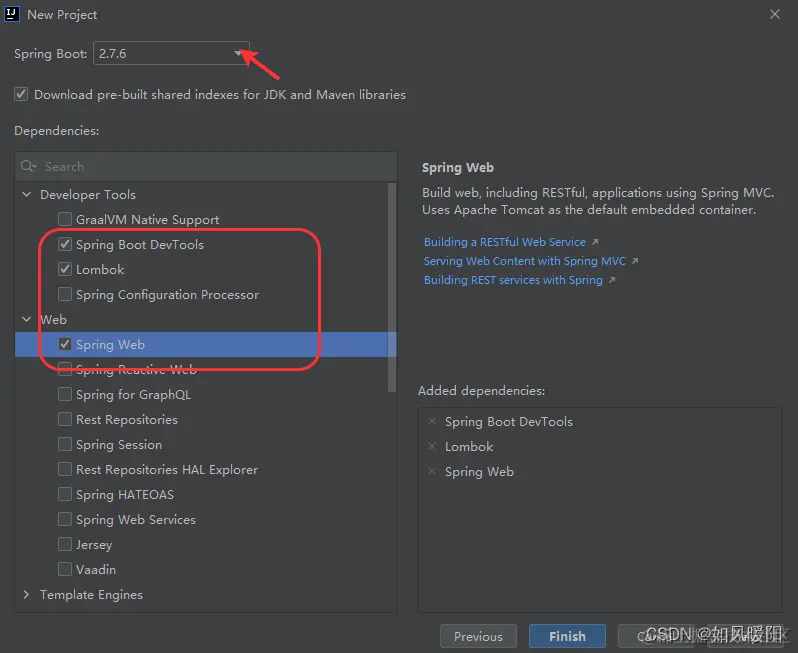Click Lombok in Added dependencies list

tap(469, 446)
